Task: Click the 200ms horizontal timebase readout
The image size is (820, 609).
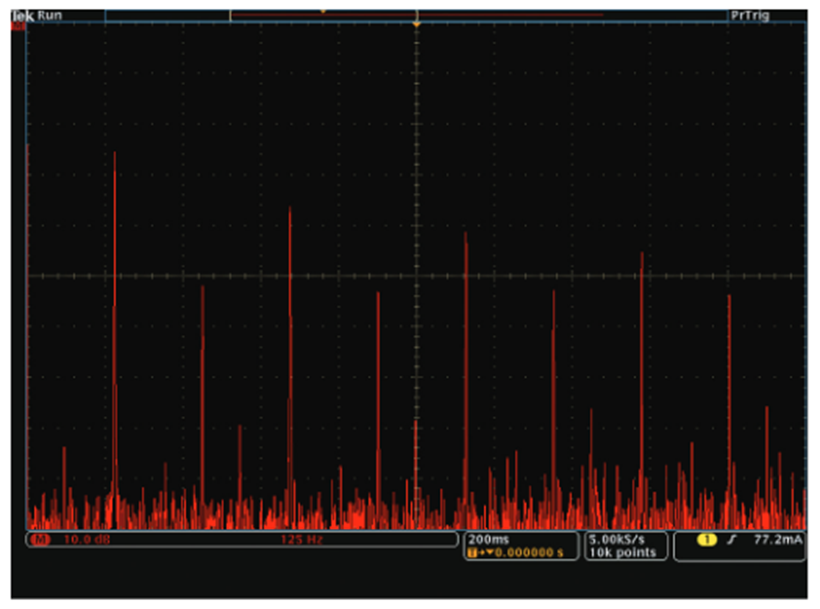Action: pyautogui.click(x=487, y=539)
